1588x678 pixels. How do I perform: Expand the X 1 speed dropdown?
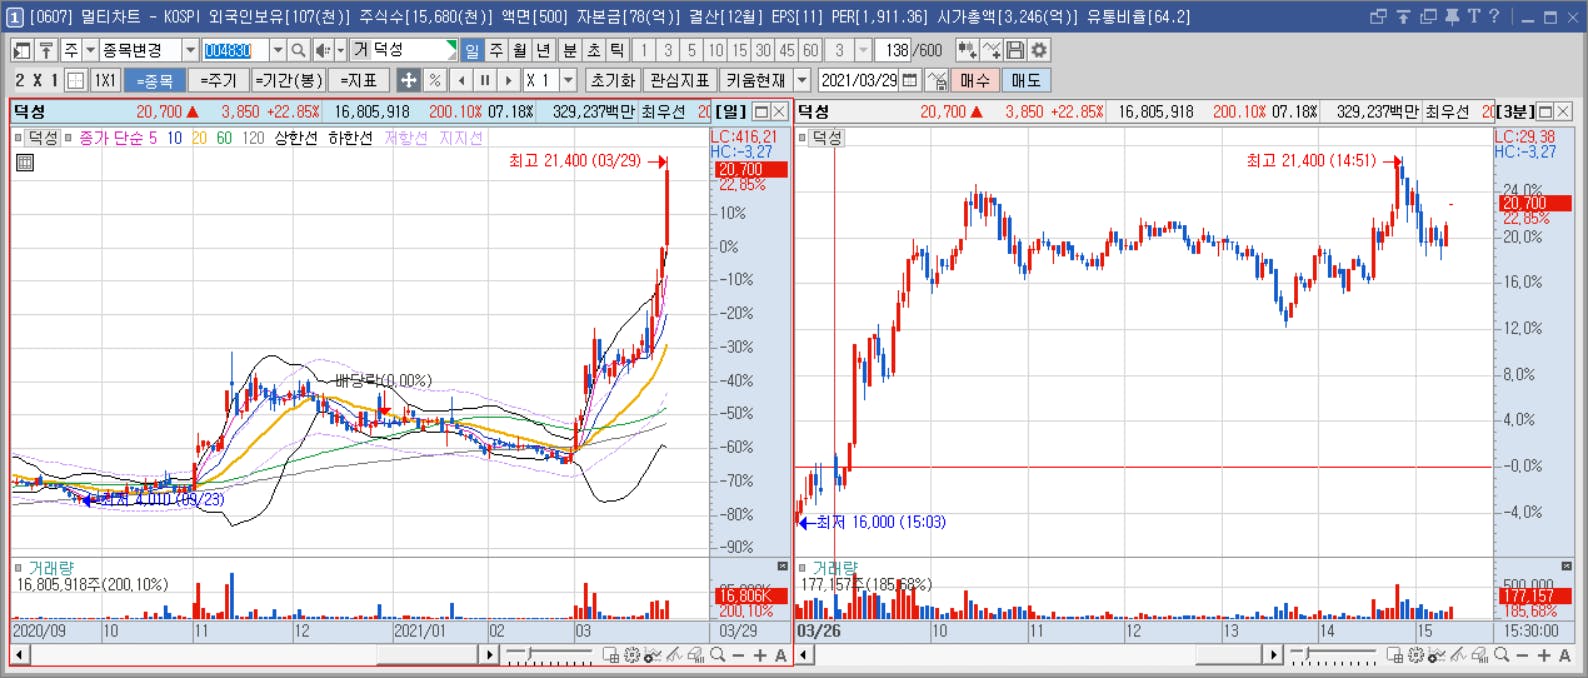(569, 80)
